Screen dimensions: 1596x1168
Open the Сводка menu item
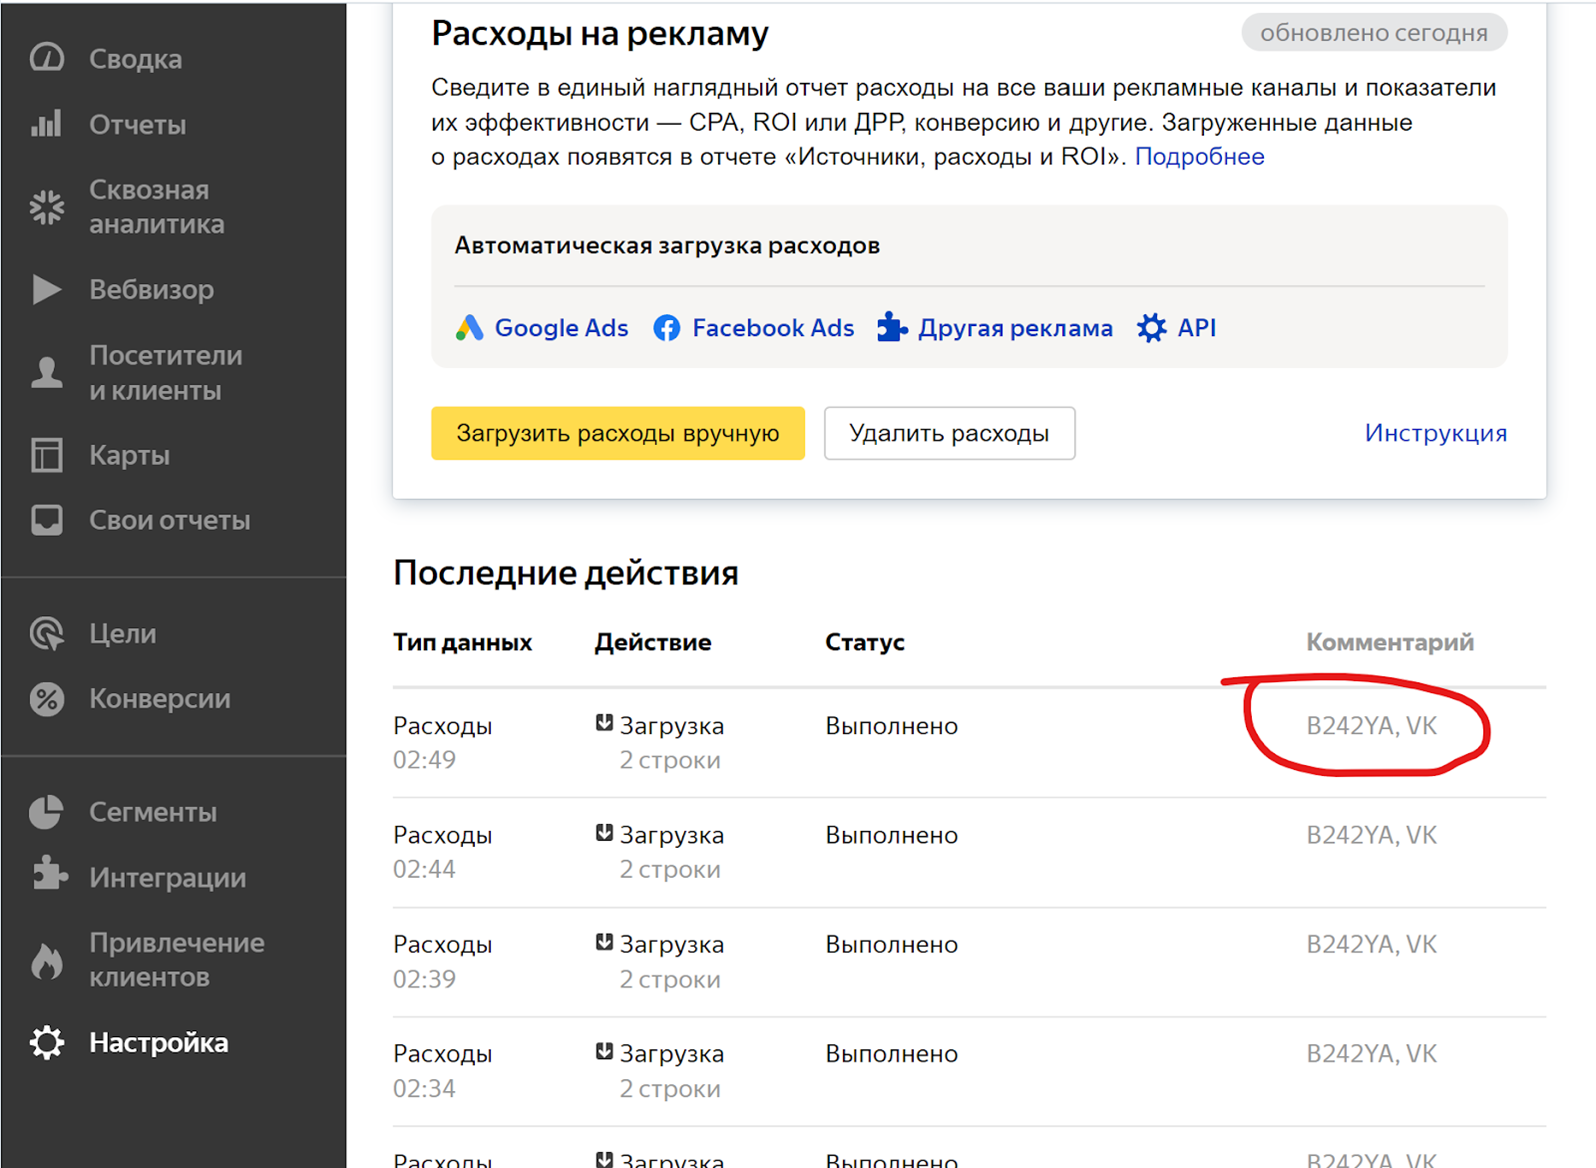pyautogui.click(x=136, y=59)
